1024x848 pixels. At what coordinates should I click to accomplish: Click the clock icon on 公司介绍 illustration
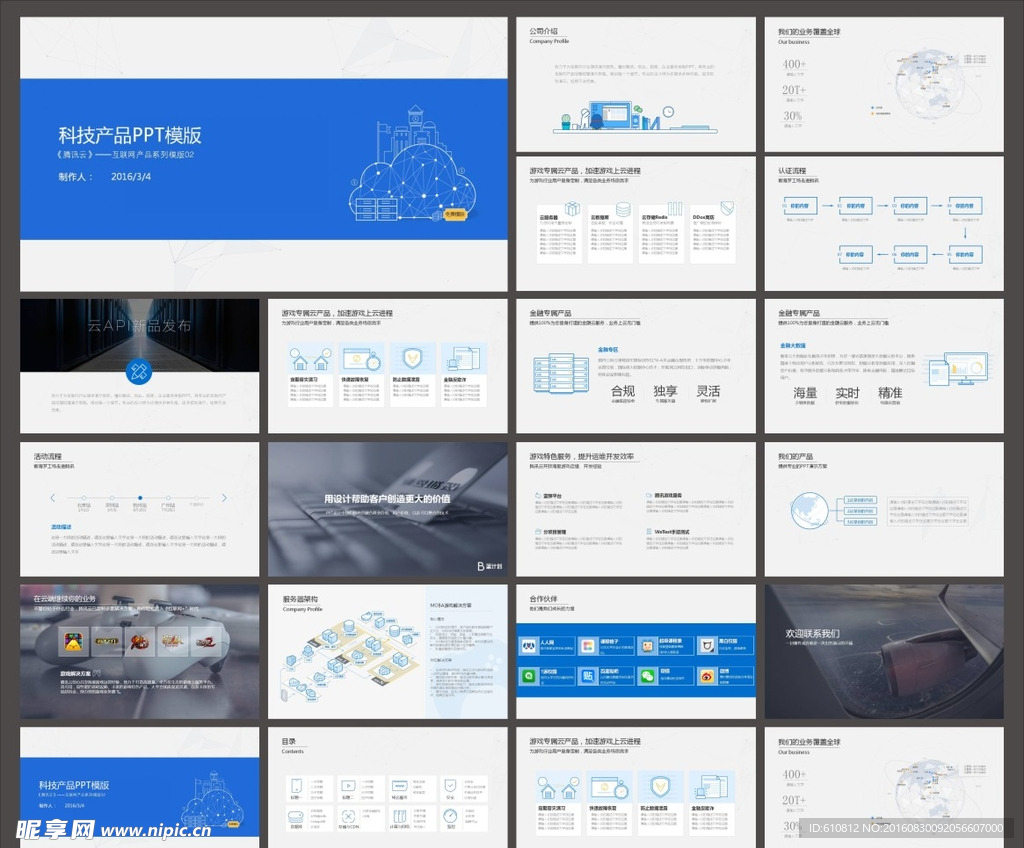click(668, 112)
